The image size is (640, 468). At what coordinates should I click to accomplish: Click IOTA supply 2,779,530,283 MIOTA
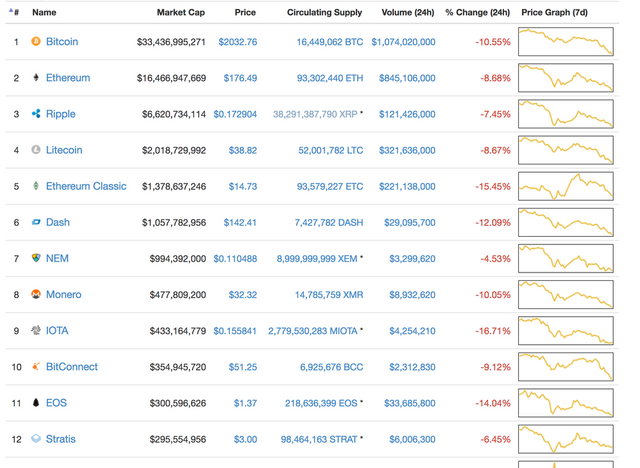coord(313,331)
